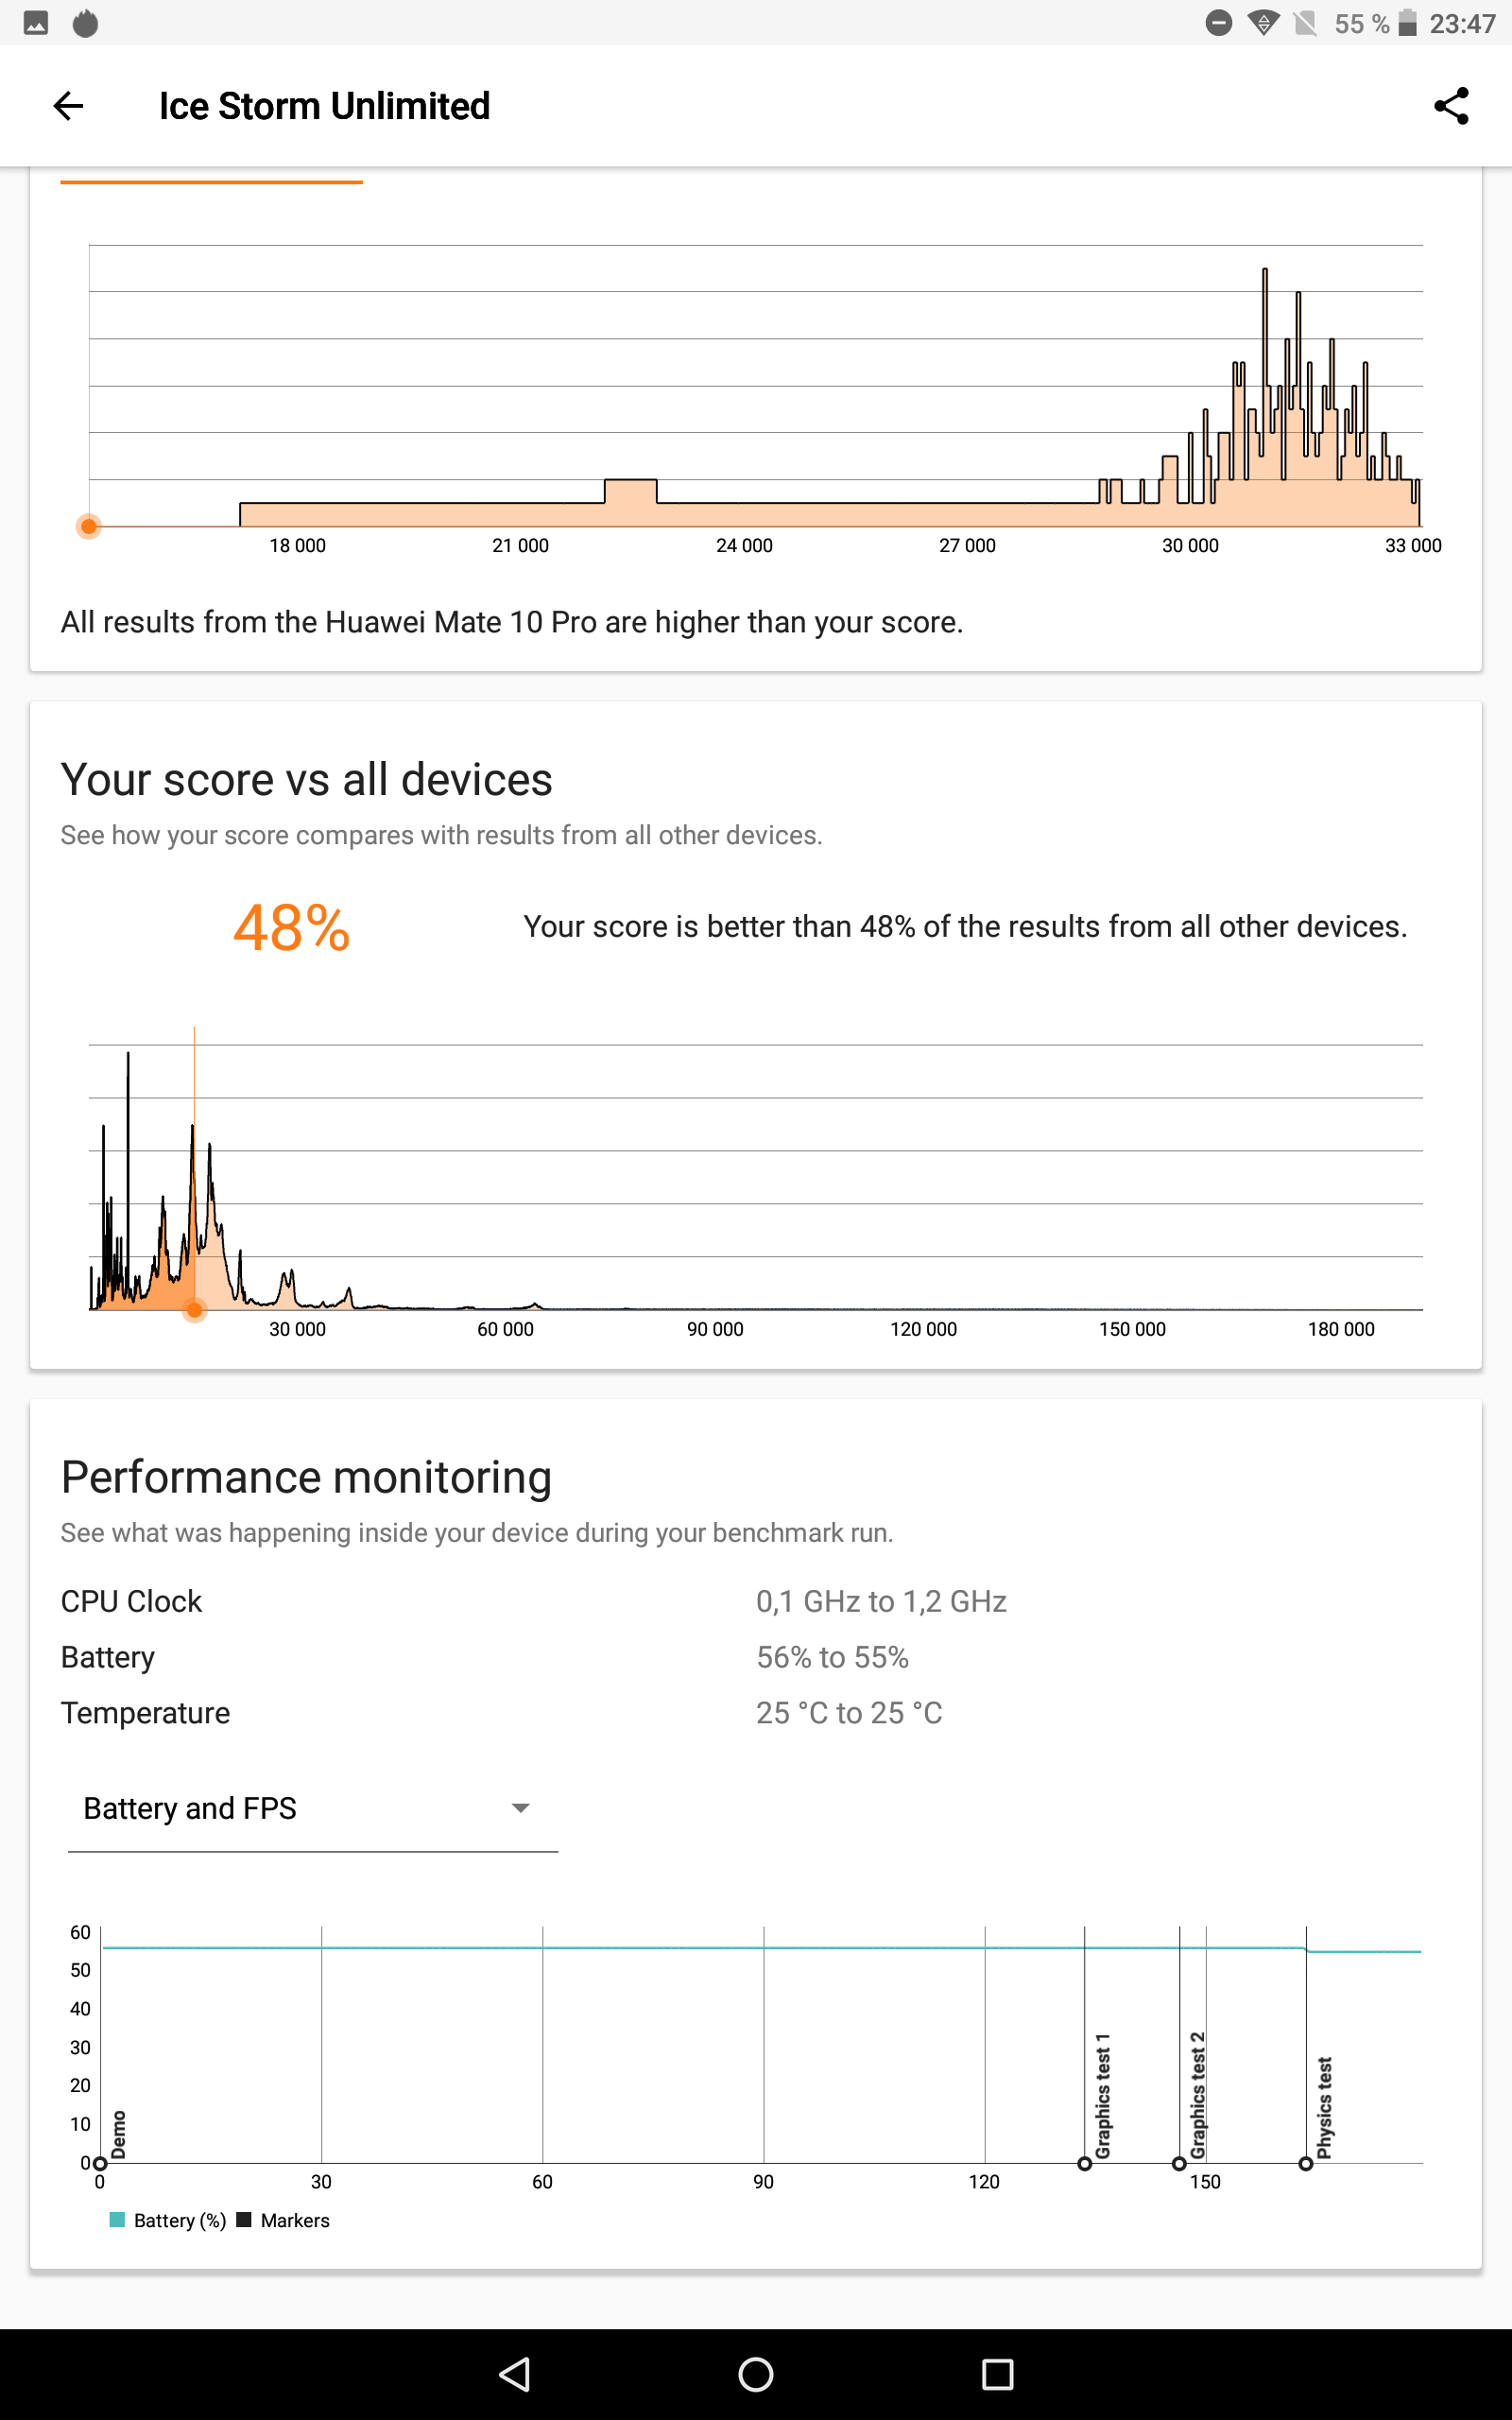Select the Graphics test 1 marker
Image resolution: width=1512 pixels, height=2420 pixels.
[1084, 2163]
